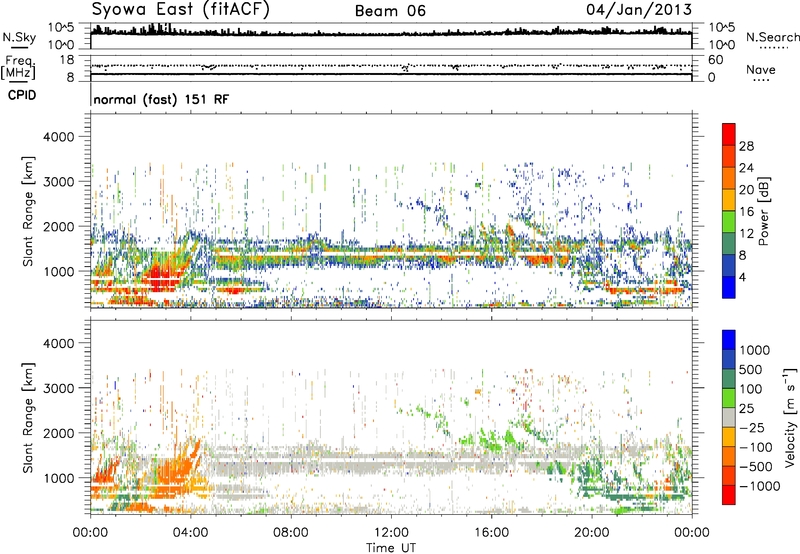
Task: Select the 'Freq. [MHz]' axis label
Action: (x=18, y=68)
